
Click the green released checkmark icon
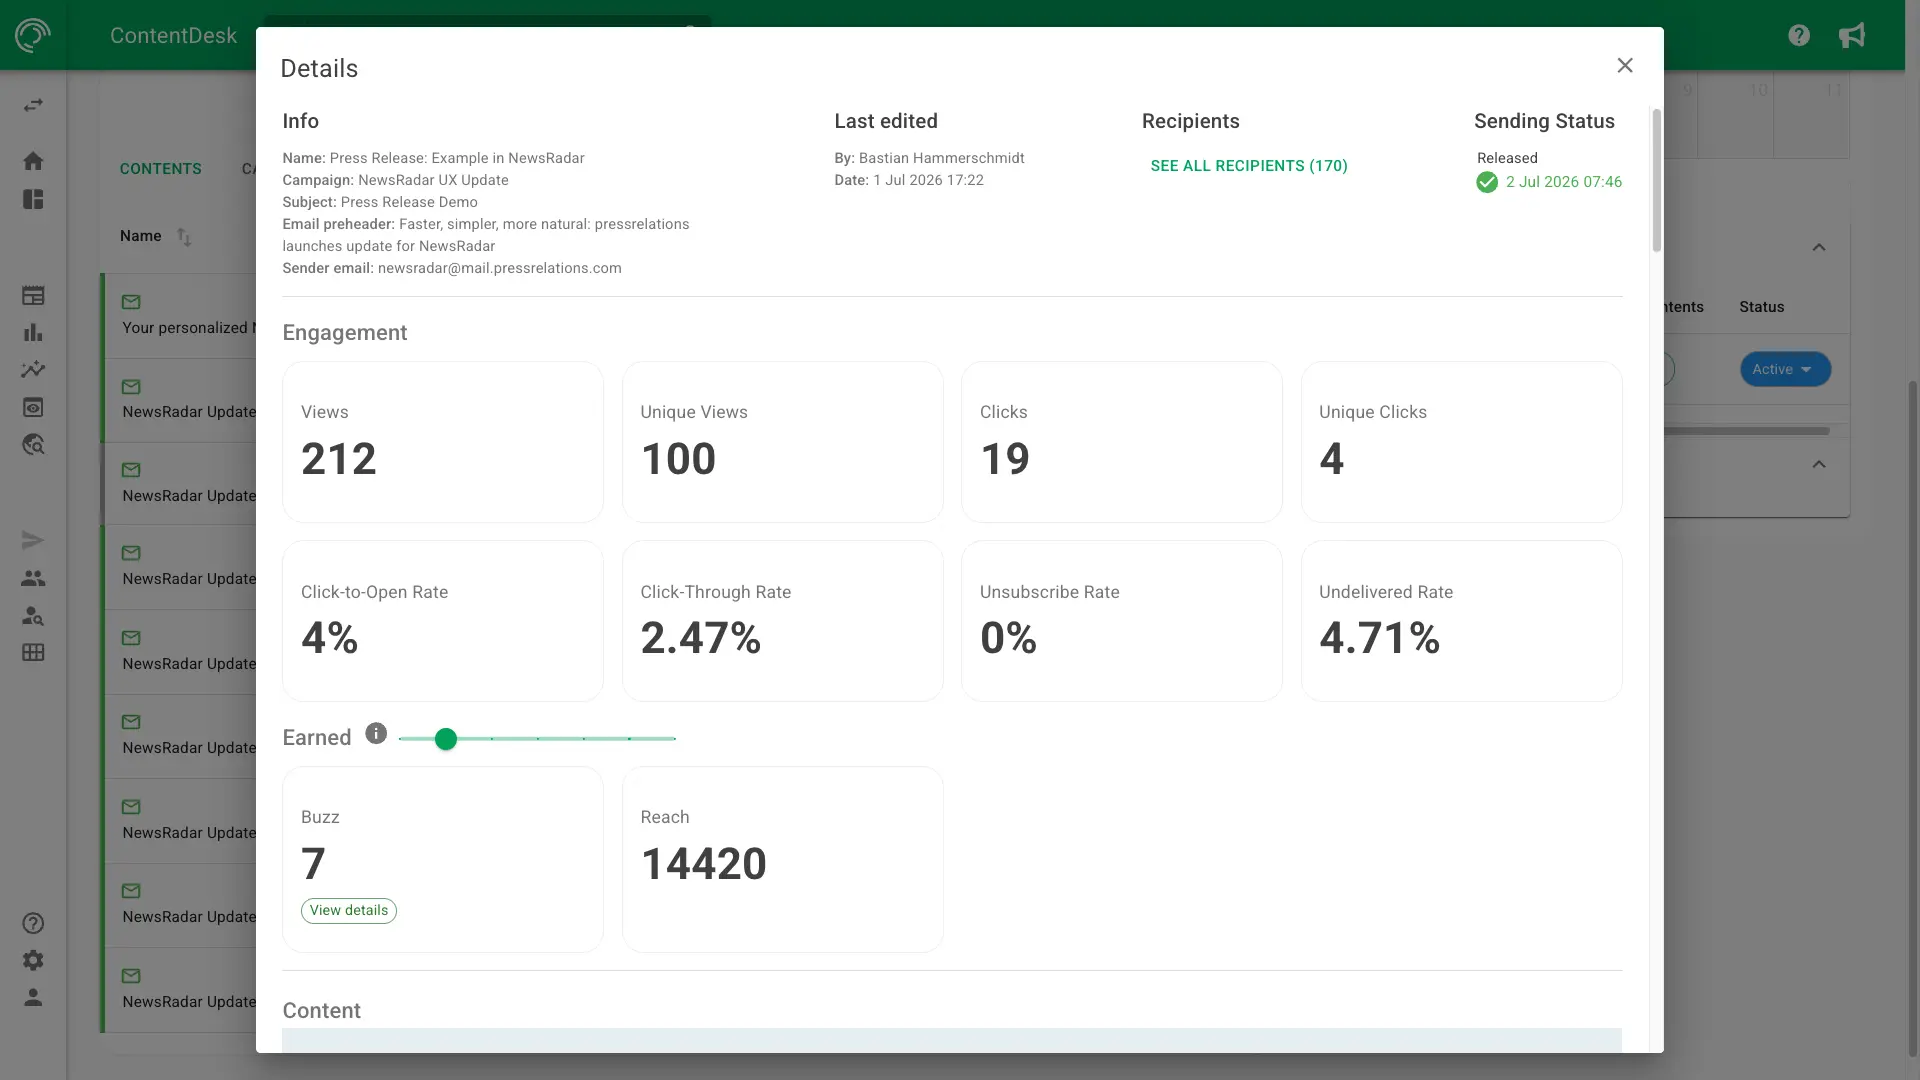[x=1487, y=182]
